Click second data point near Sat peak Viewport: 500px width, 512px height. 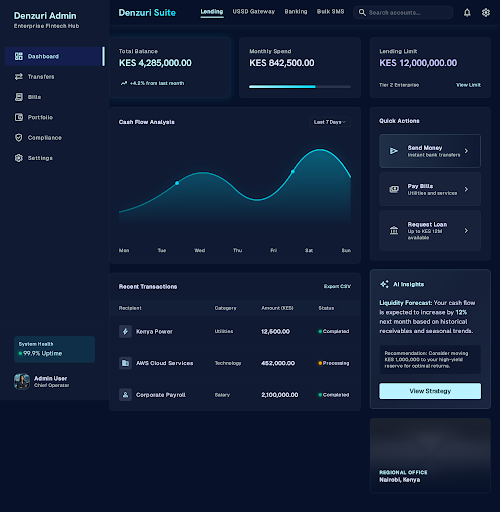[x=293, y=172]
